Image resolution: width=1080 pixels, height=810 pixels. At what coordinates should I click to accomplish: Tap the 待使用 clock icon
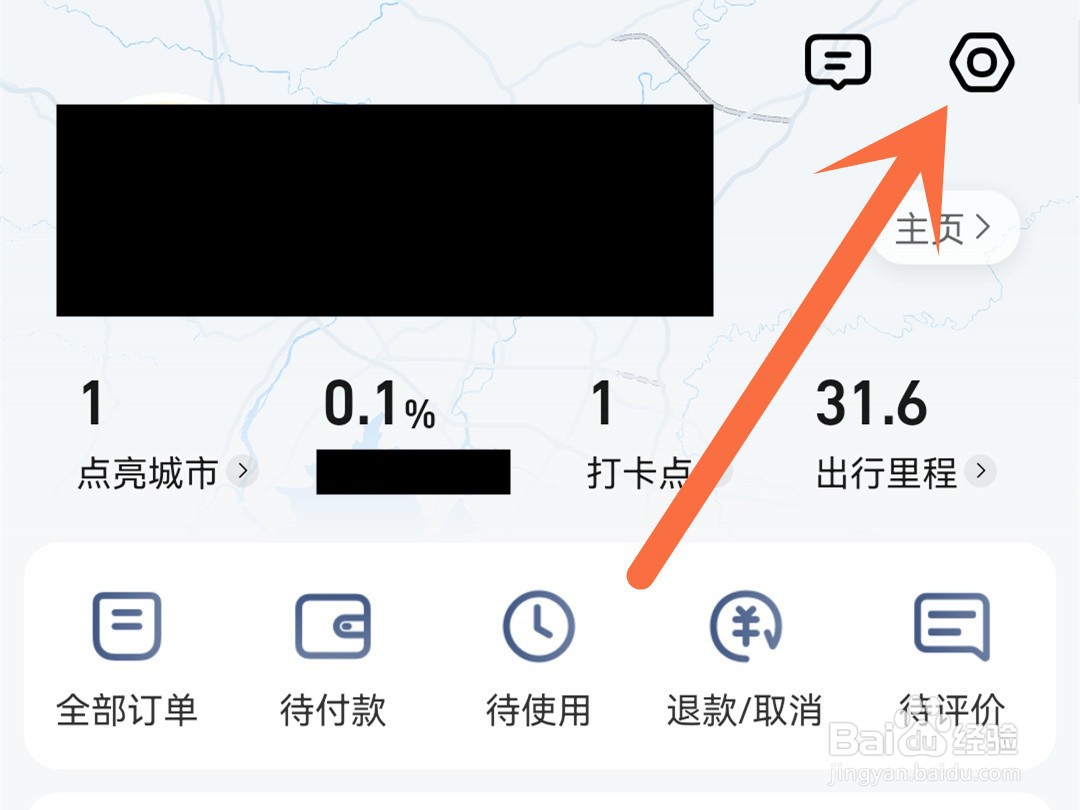tap(539, 626)
